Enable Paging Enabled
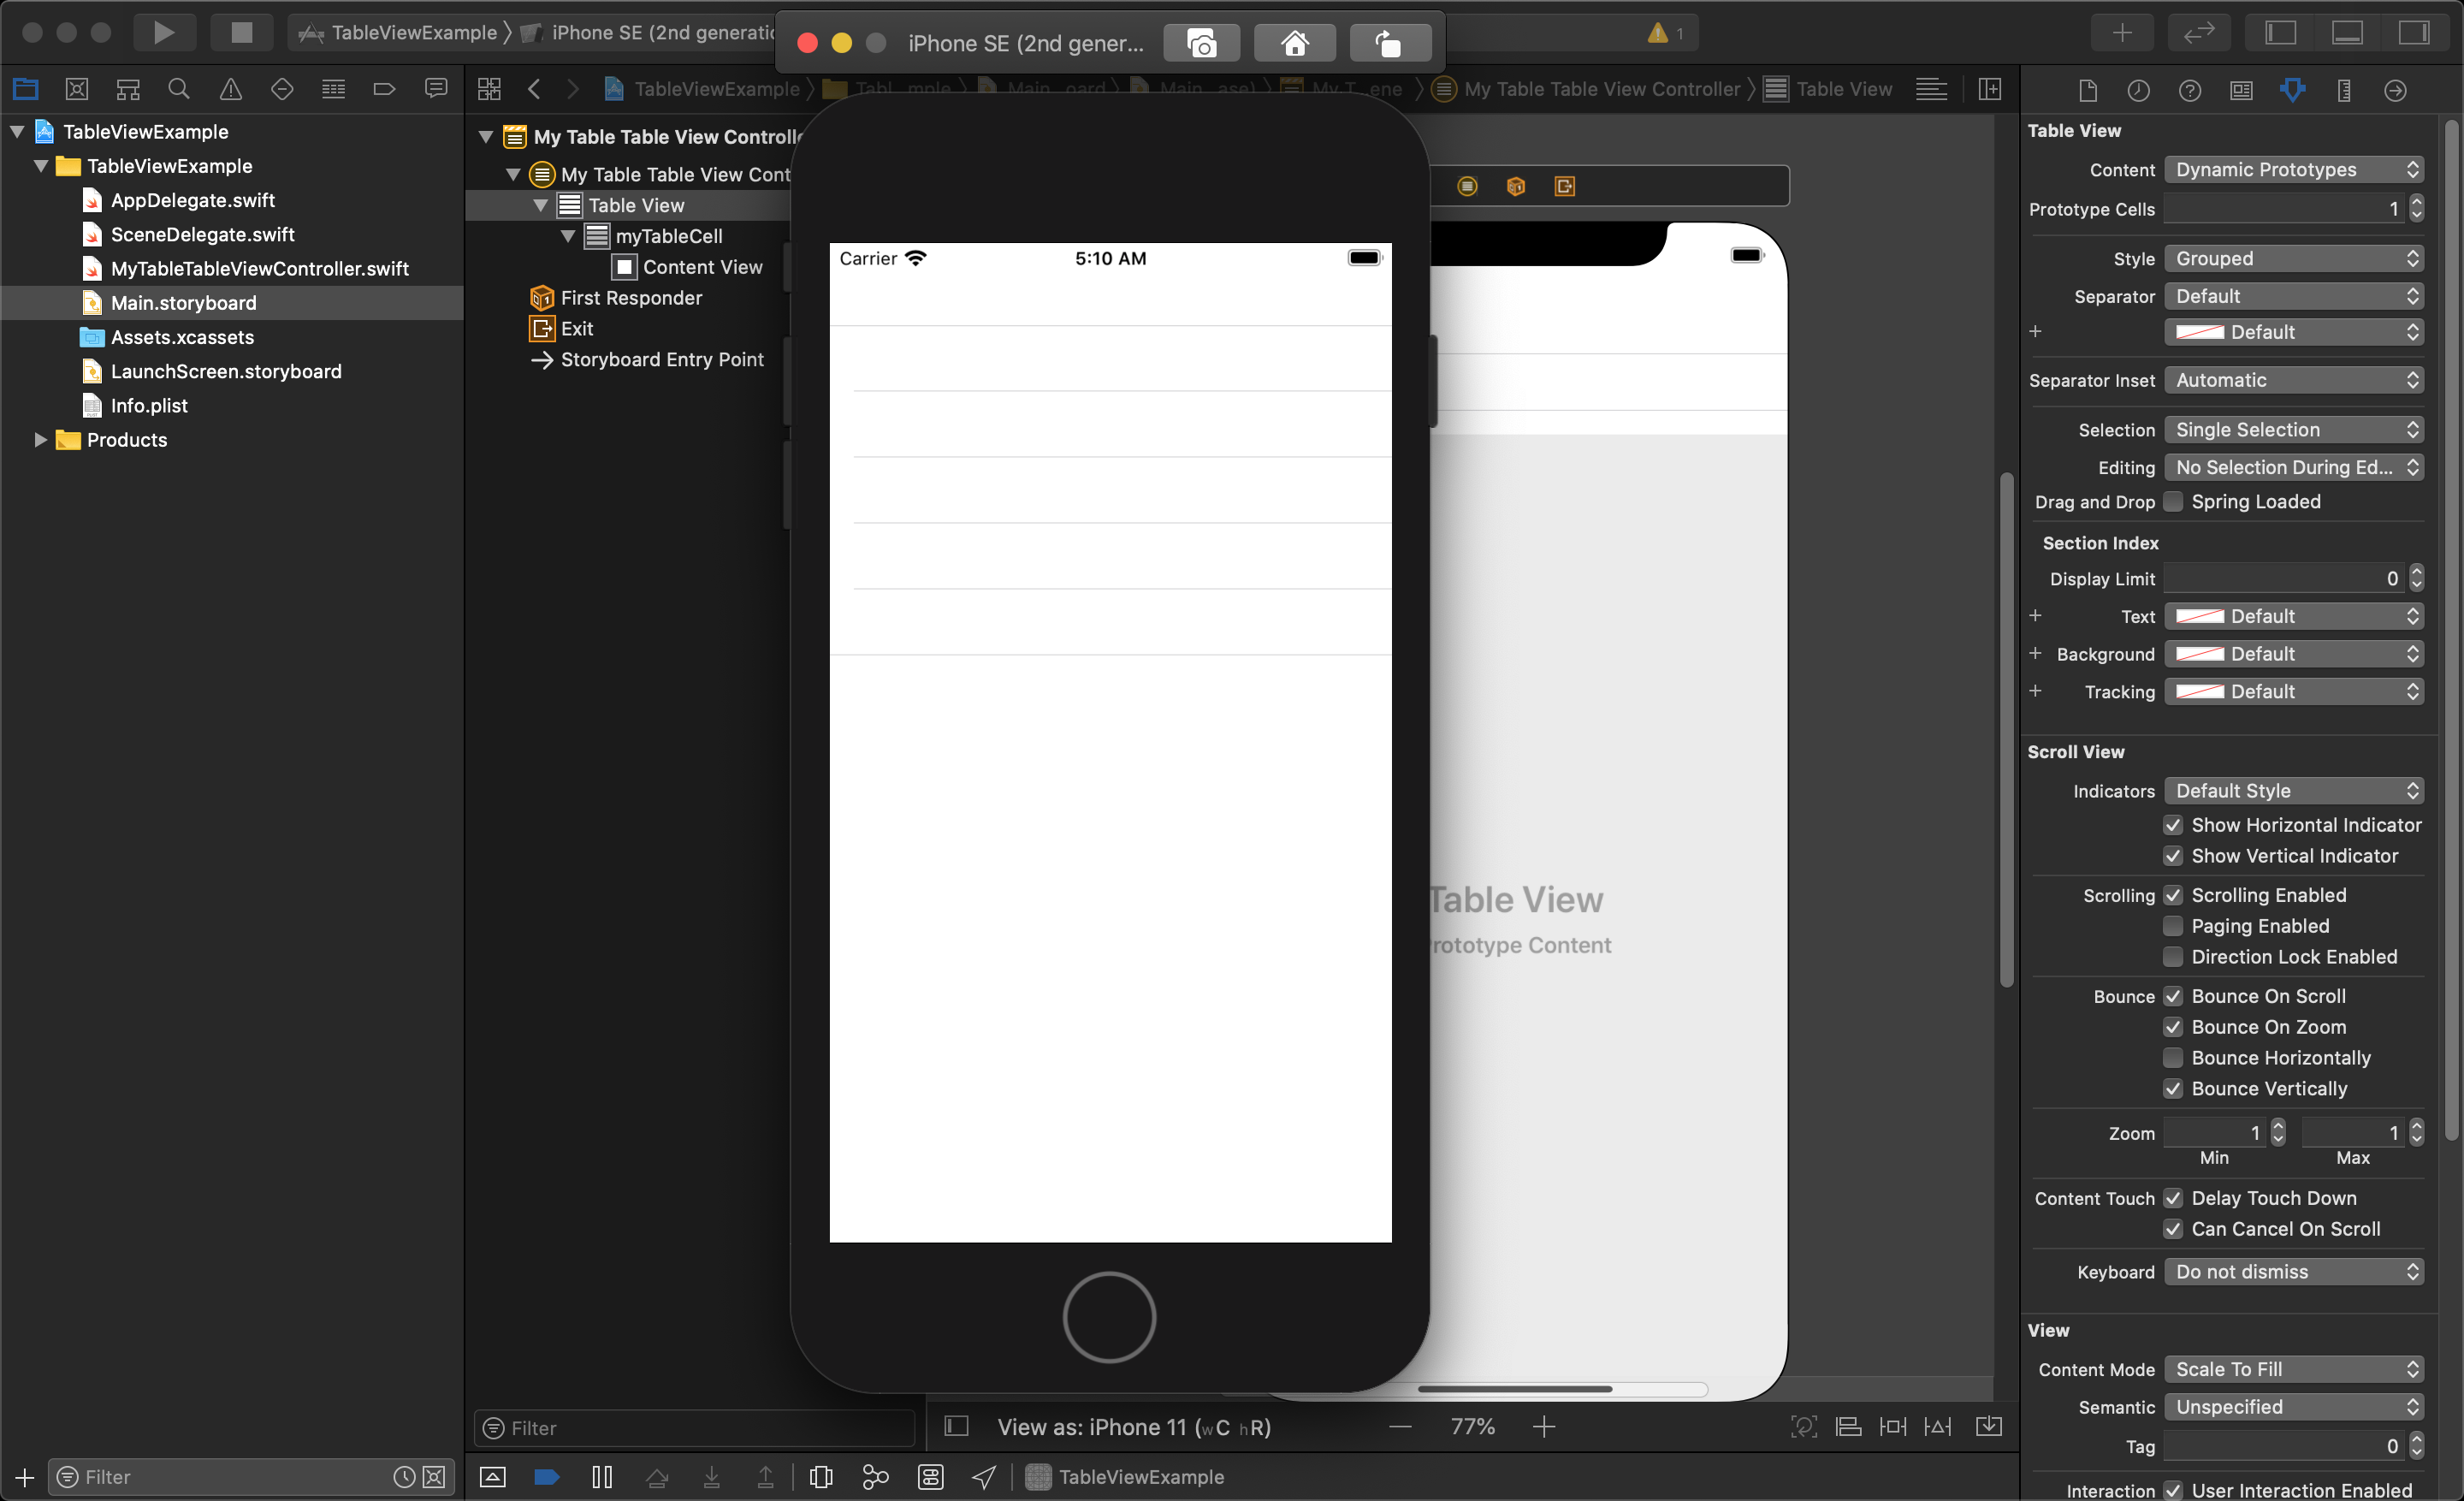 click(2173, 926)
